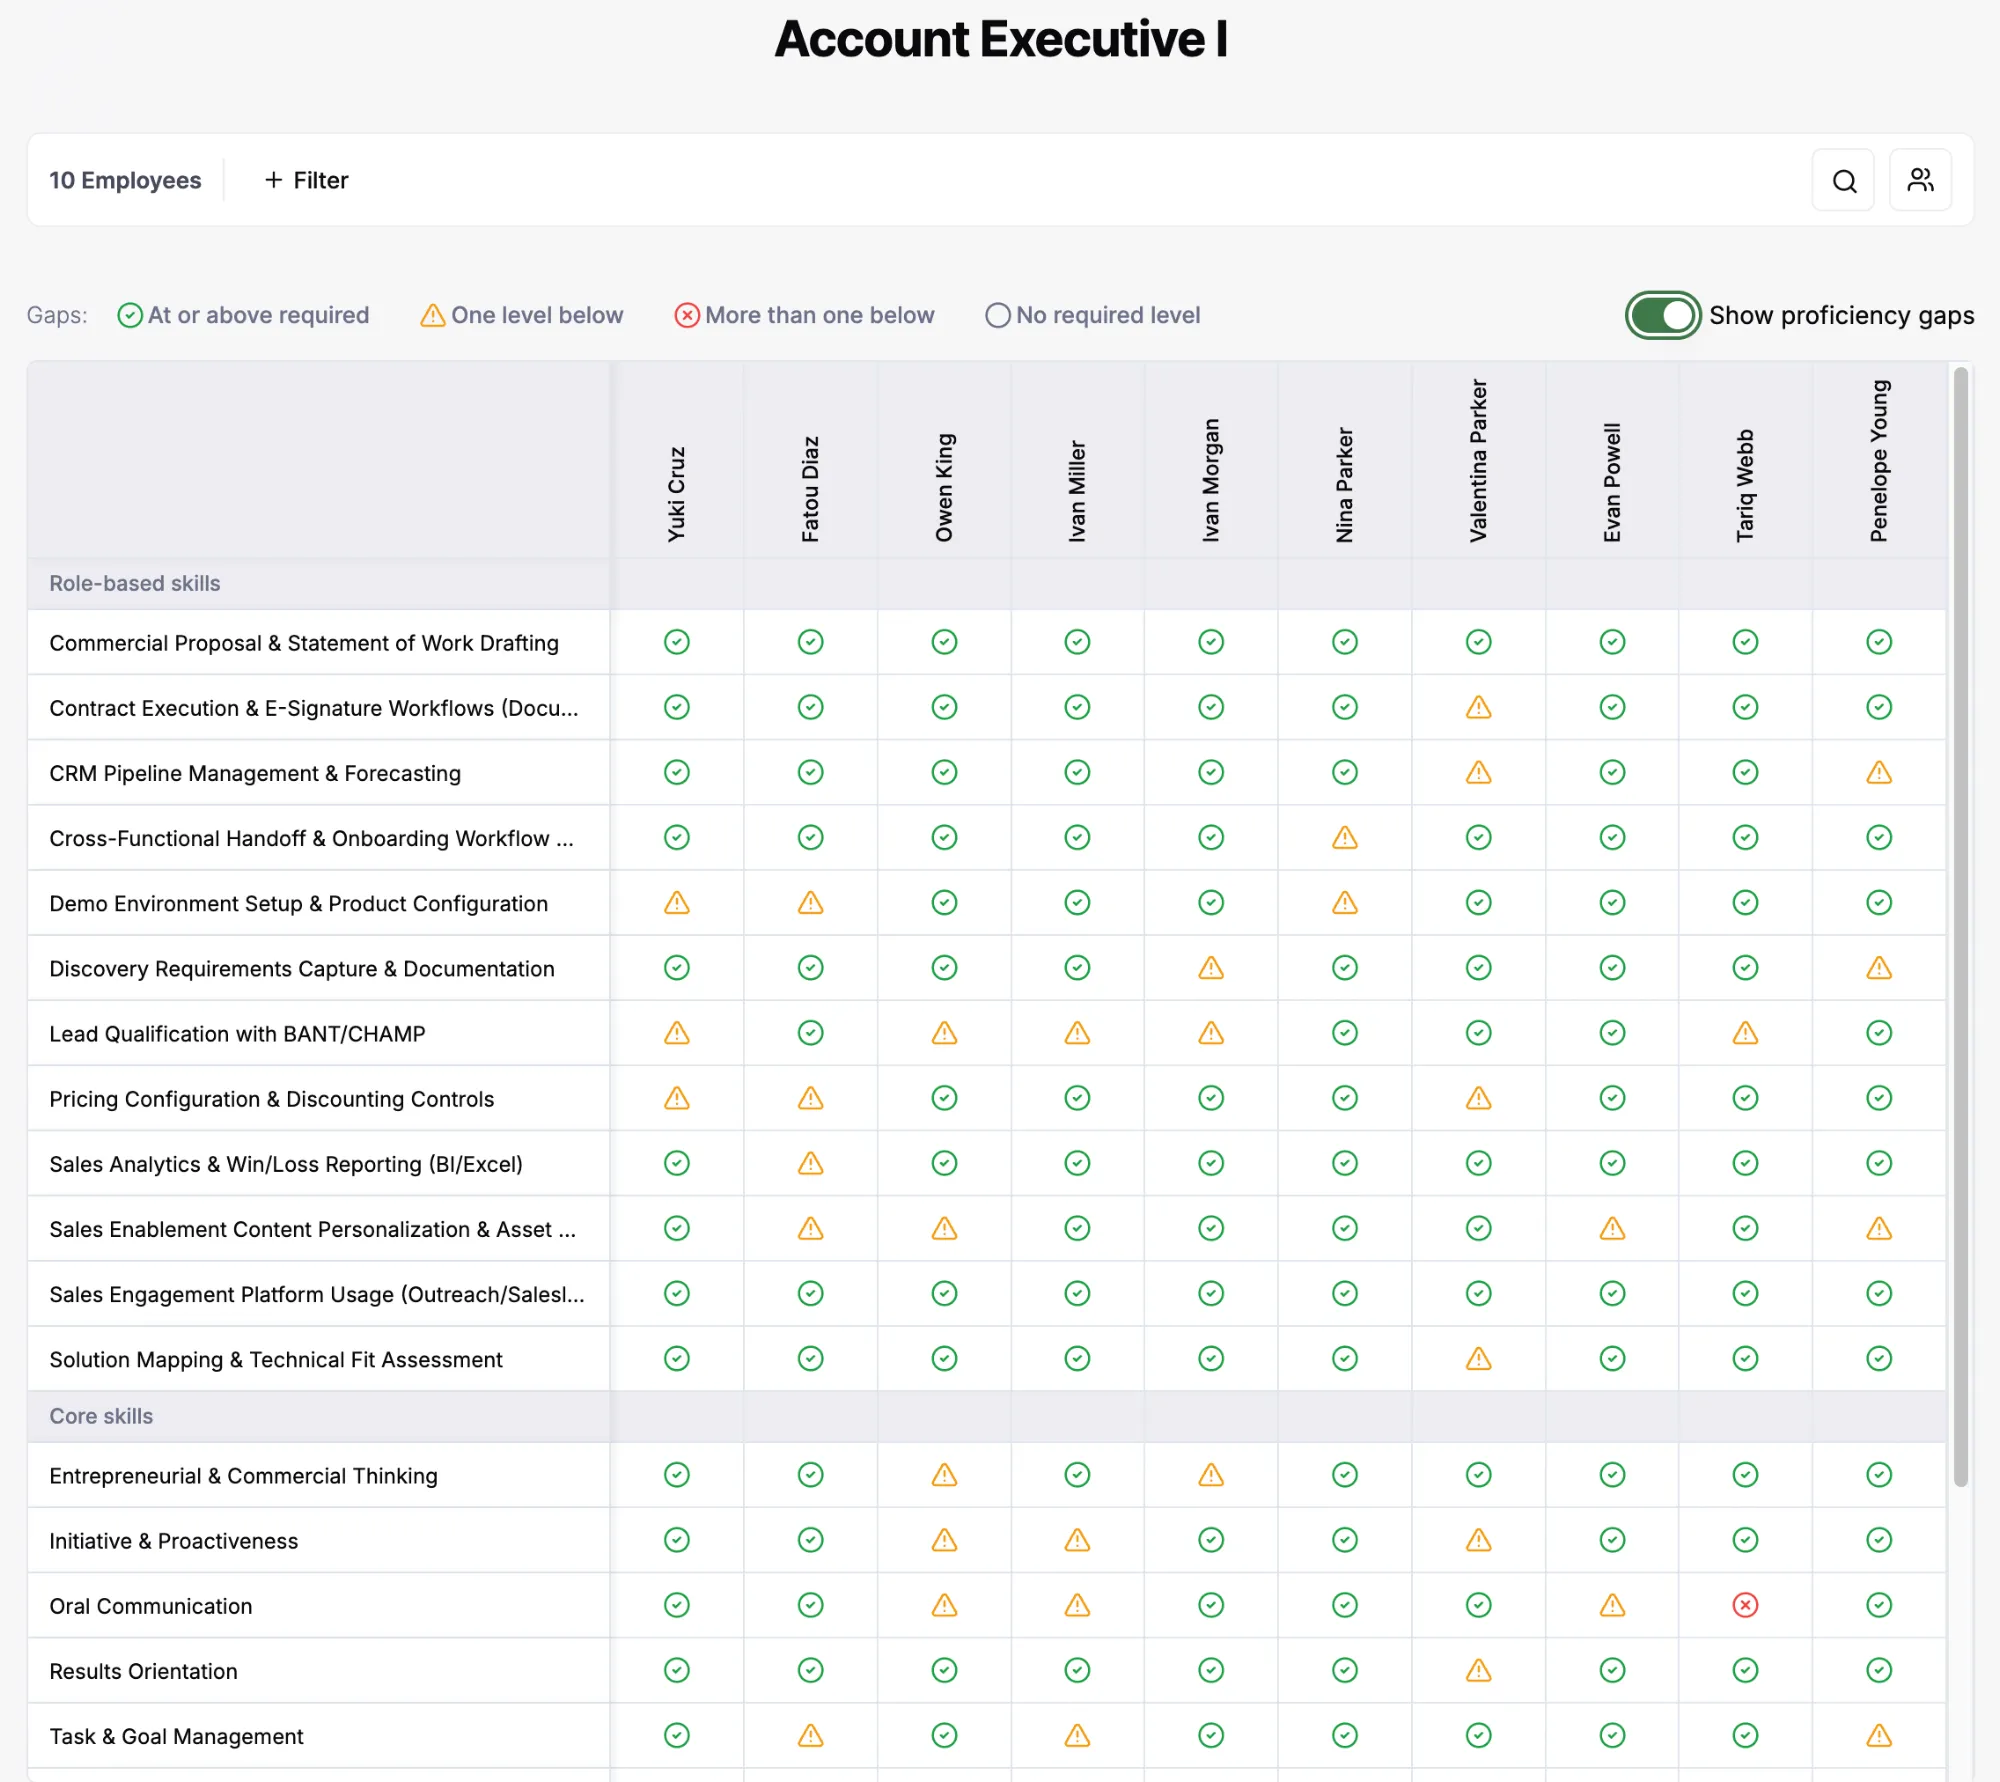Click Evan Powell's warning in Oral Communication row
The height and width of the screenshot is (1782, 2000).
(x=1612, y=1606)
